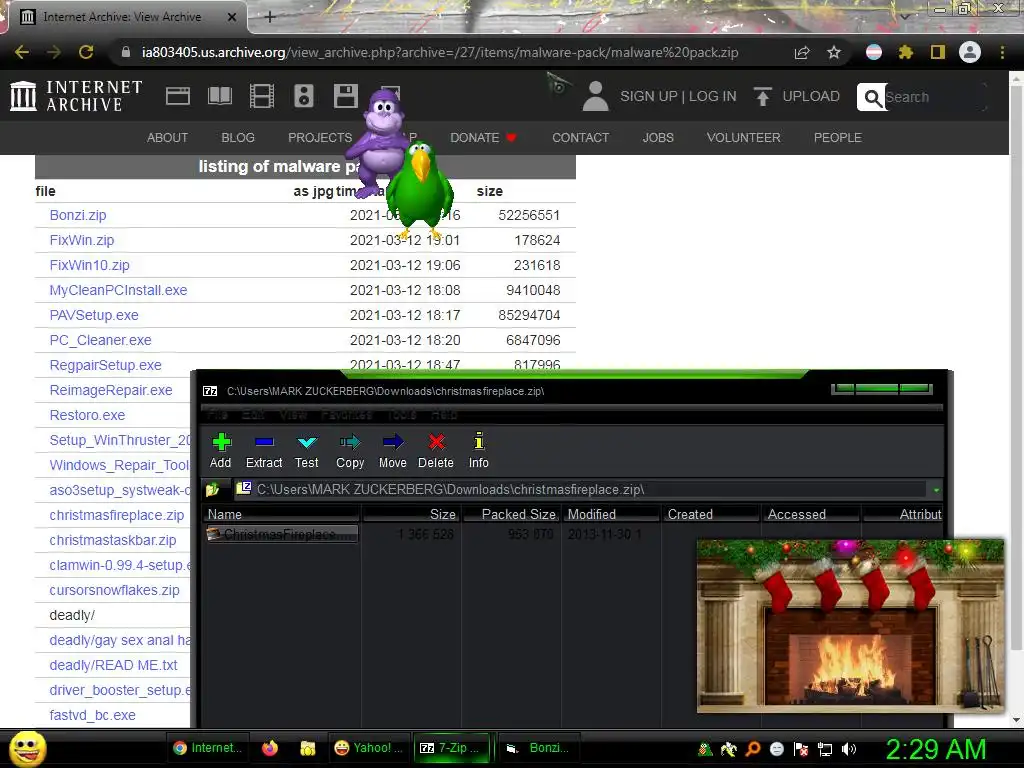Image resolution: width=1024 pixels, height=768 pixels.
Task: Open the christmastaskbar.zip link
Action: point(113,540)
